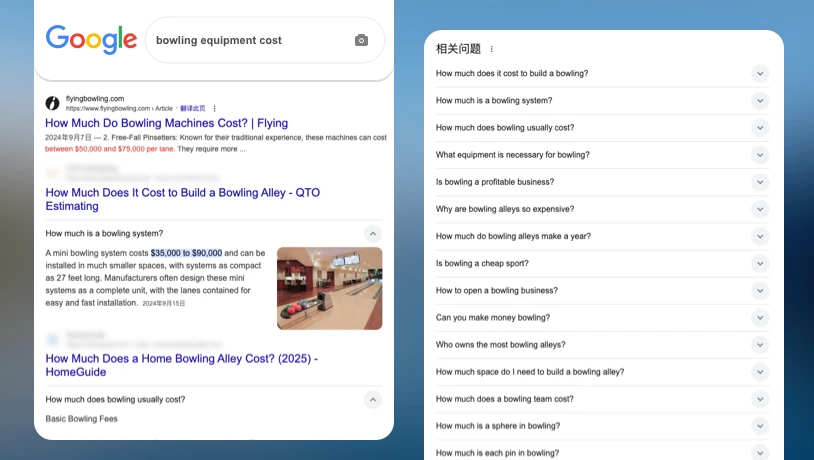Expand 'What equipment is necessary for bowling?'

point(759,155)
